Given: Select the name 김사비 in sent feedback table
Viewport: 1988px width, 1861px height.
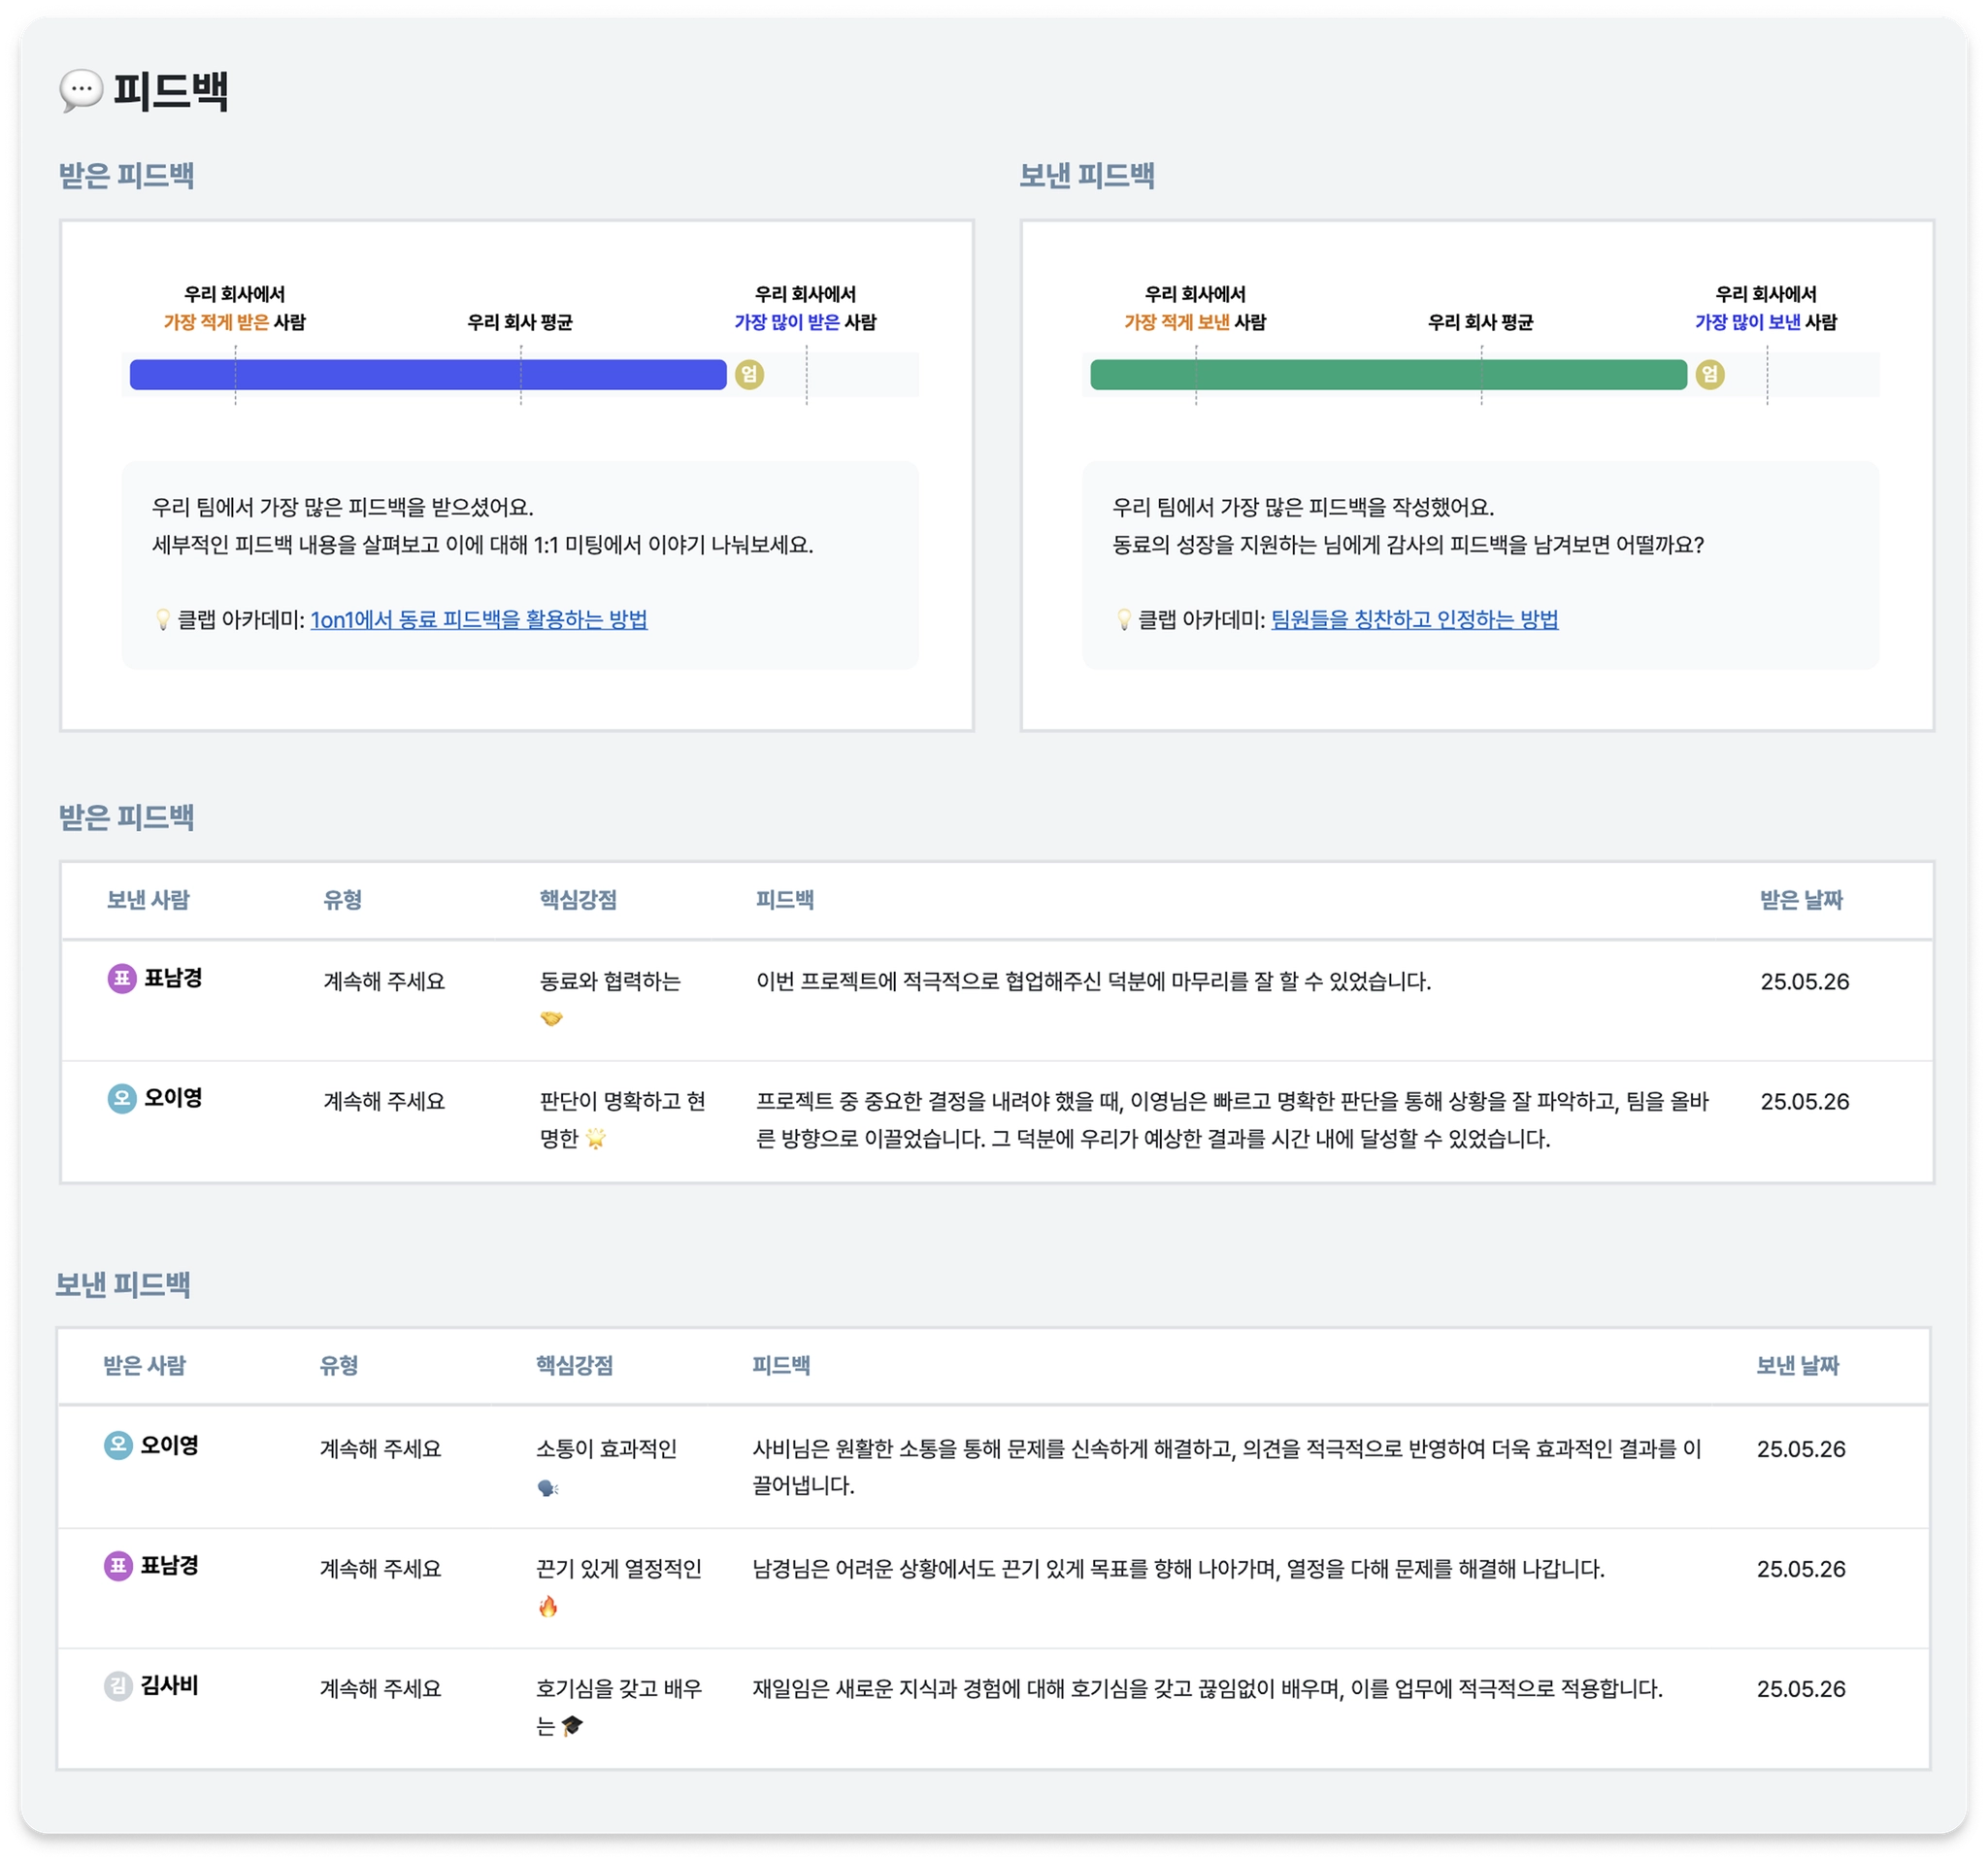Looking at the screenshot, I should click(169, 1685).
